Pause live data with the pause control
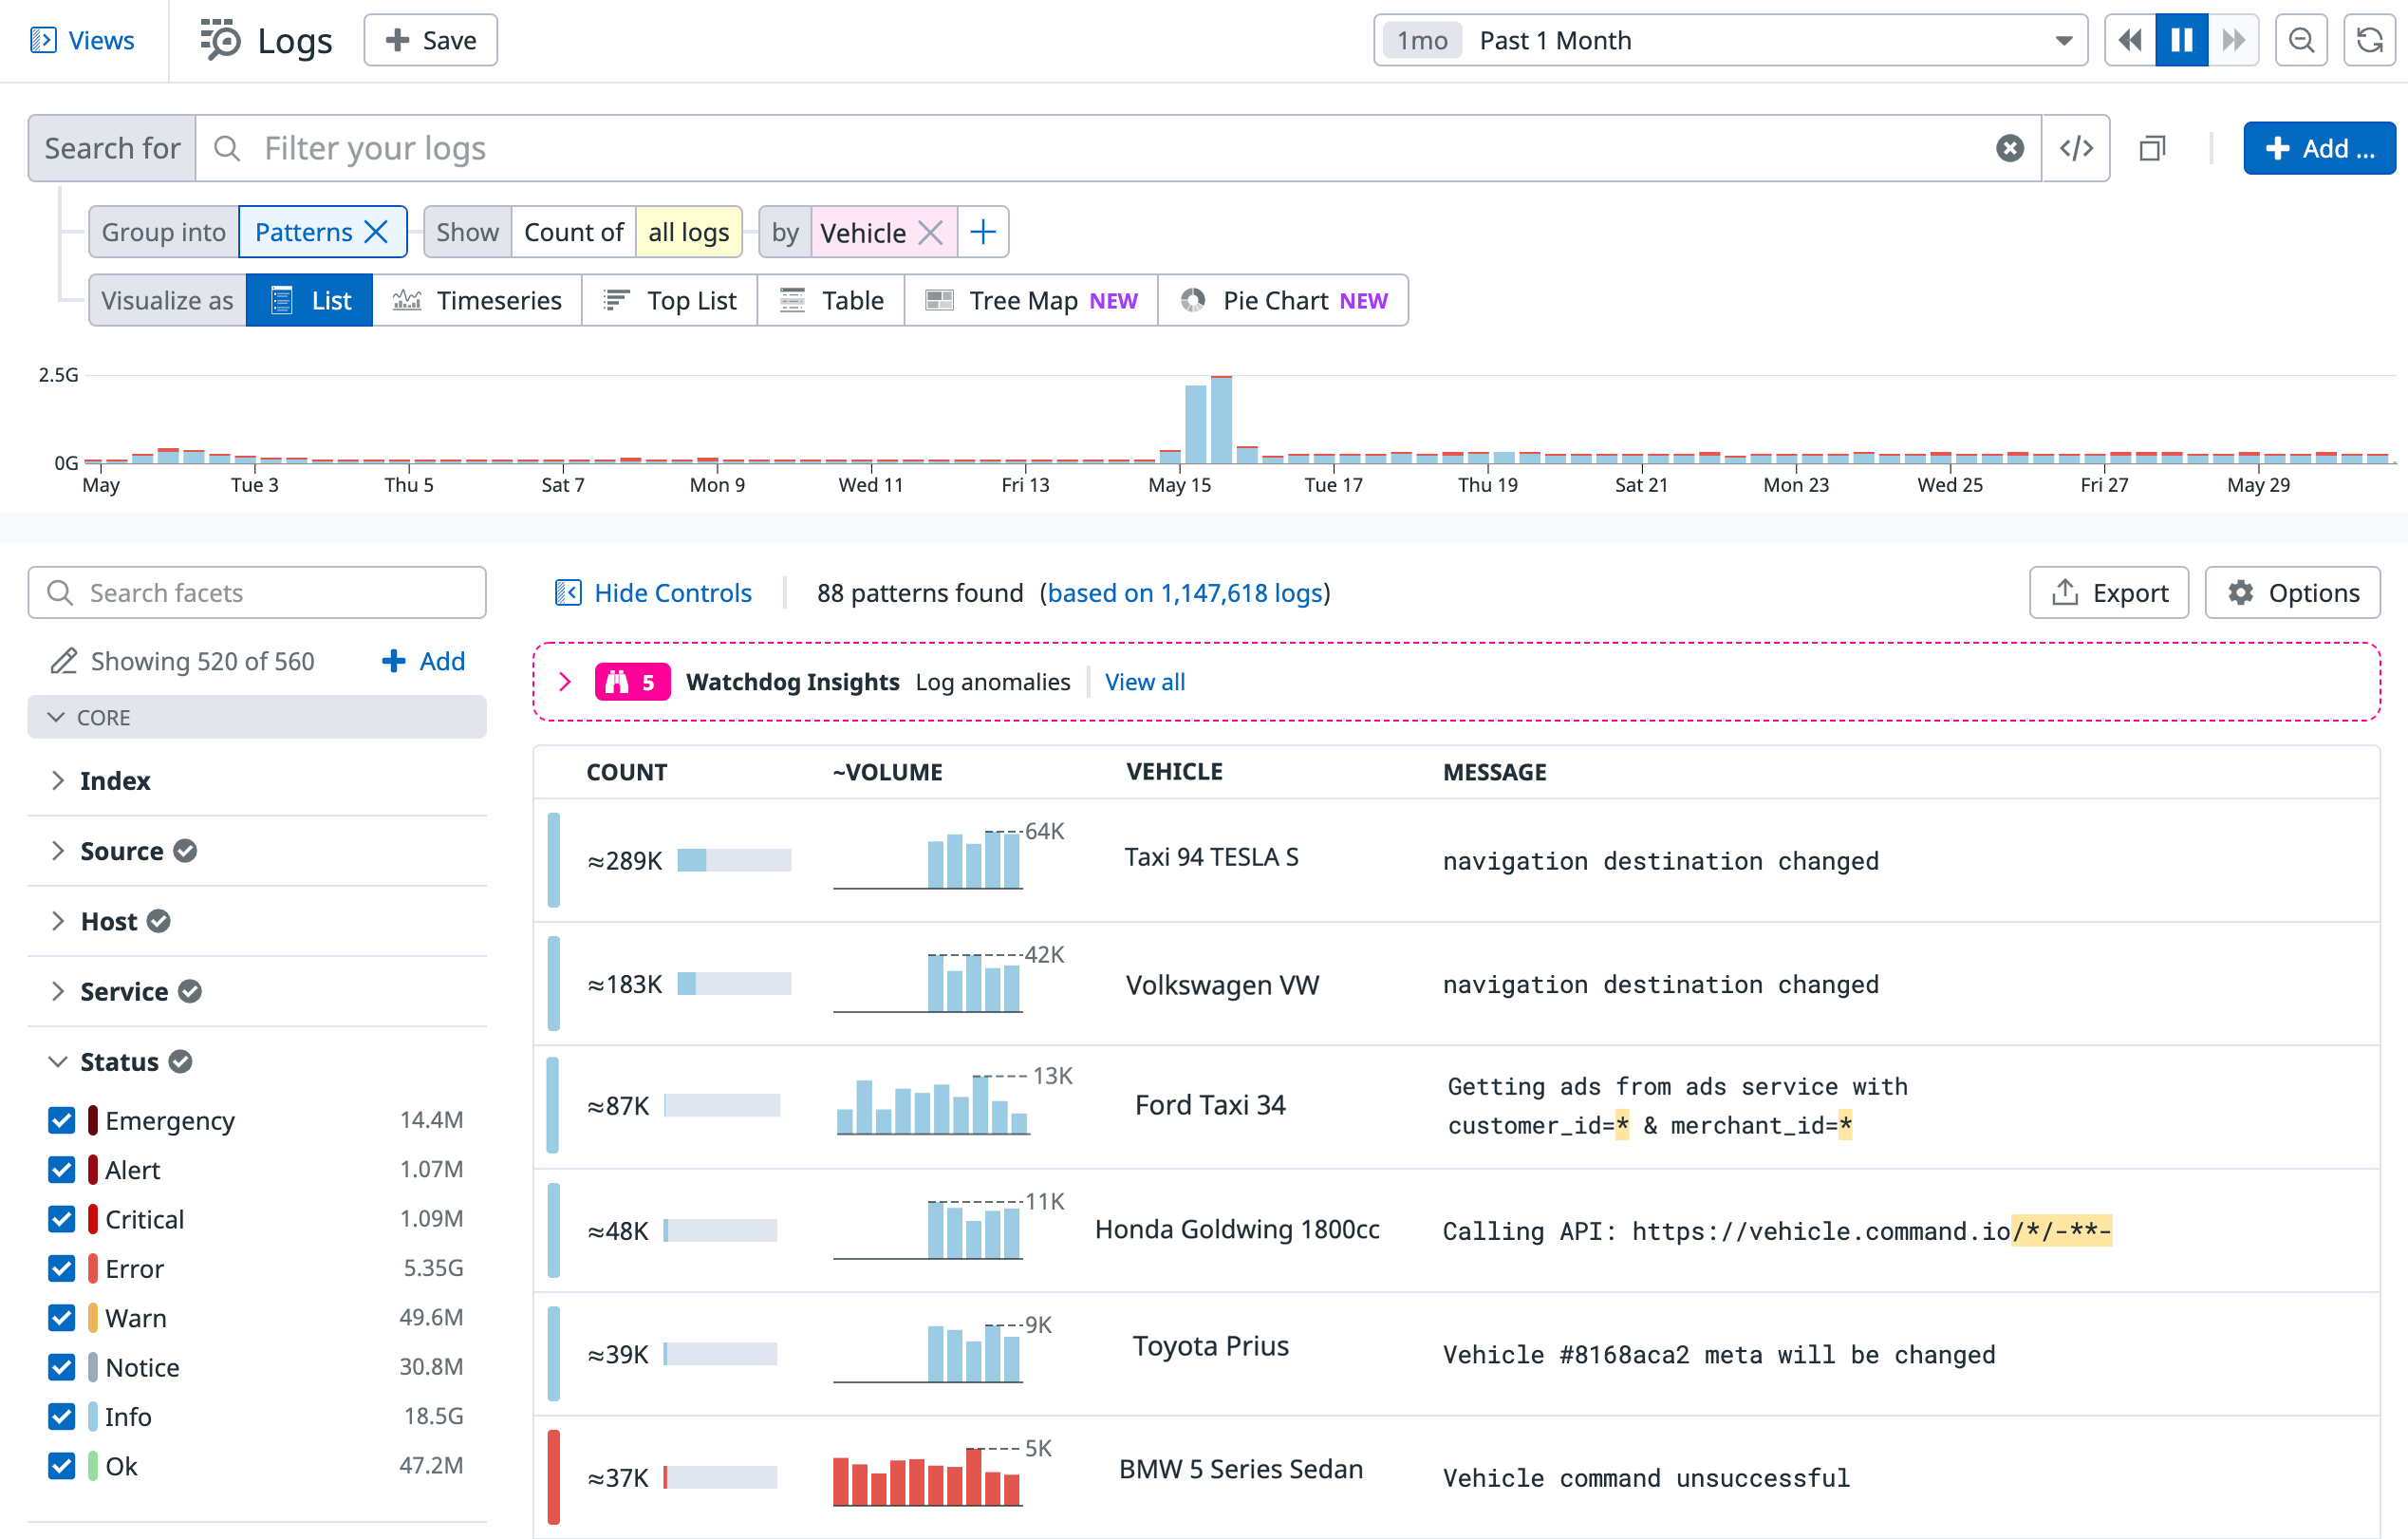The image size is (2408, 1539). [2182, 40]
